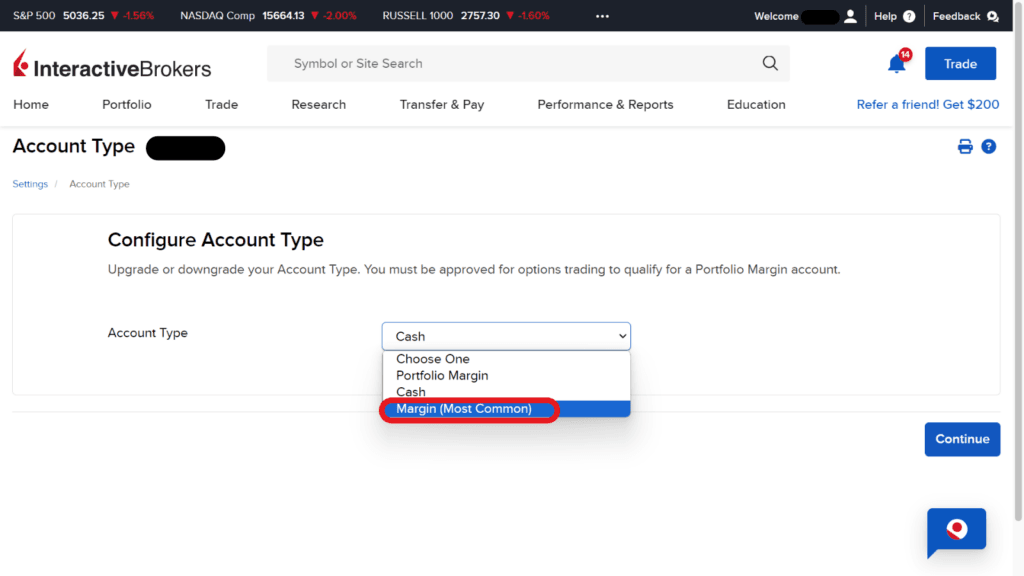Click the blue help question mark icon
The height and width of the screenshot is (576, 1024).
click(988, 146)
